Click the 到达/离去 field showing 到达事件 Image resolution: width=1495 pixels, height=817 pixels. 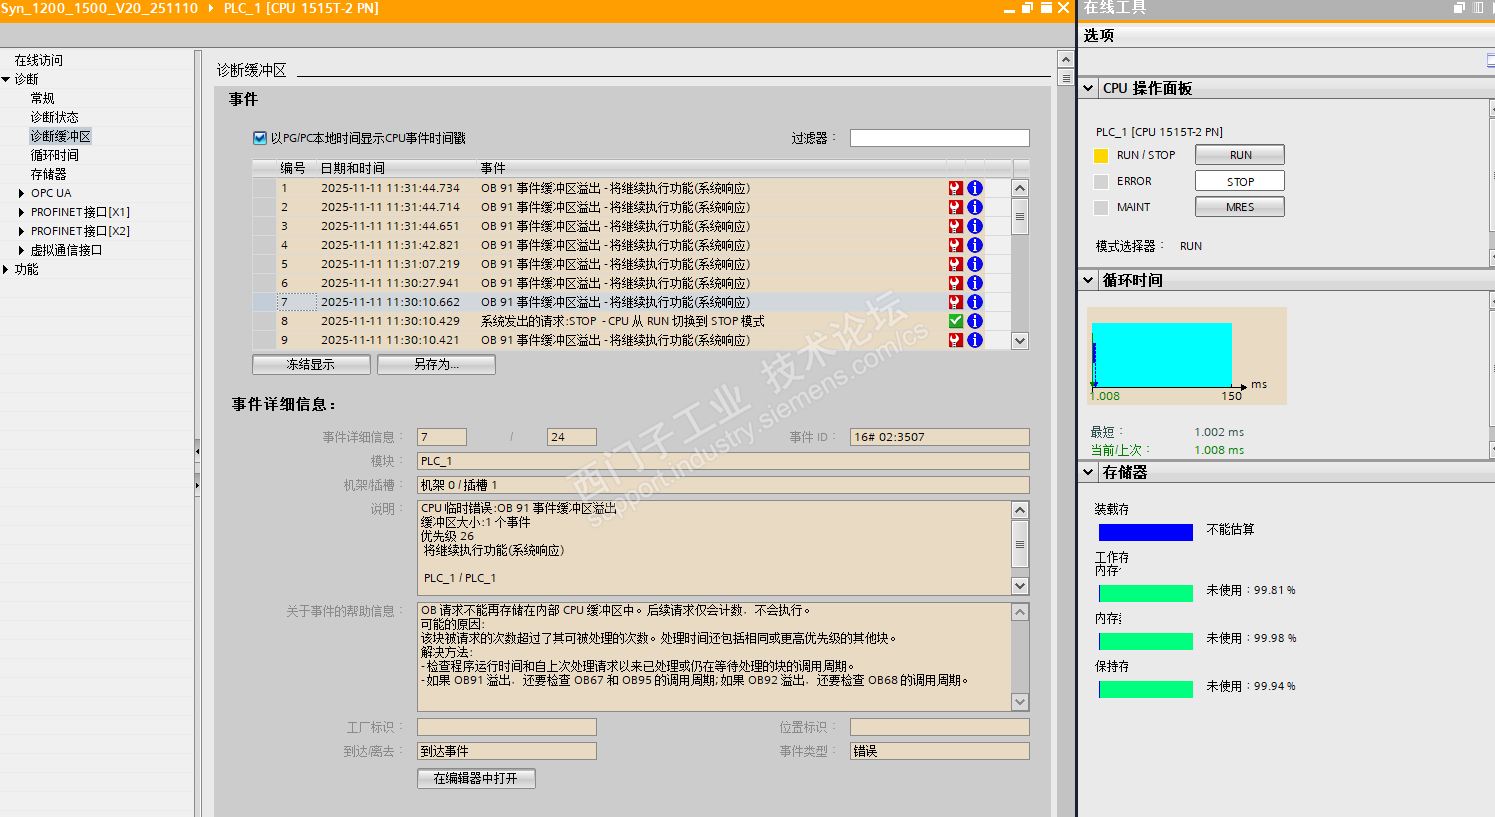click(506, 751)
